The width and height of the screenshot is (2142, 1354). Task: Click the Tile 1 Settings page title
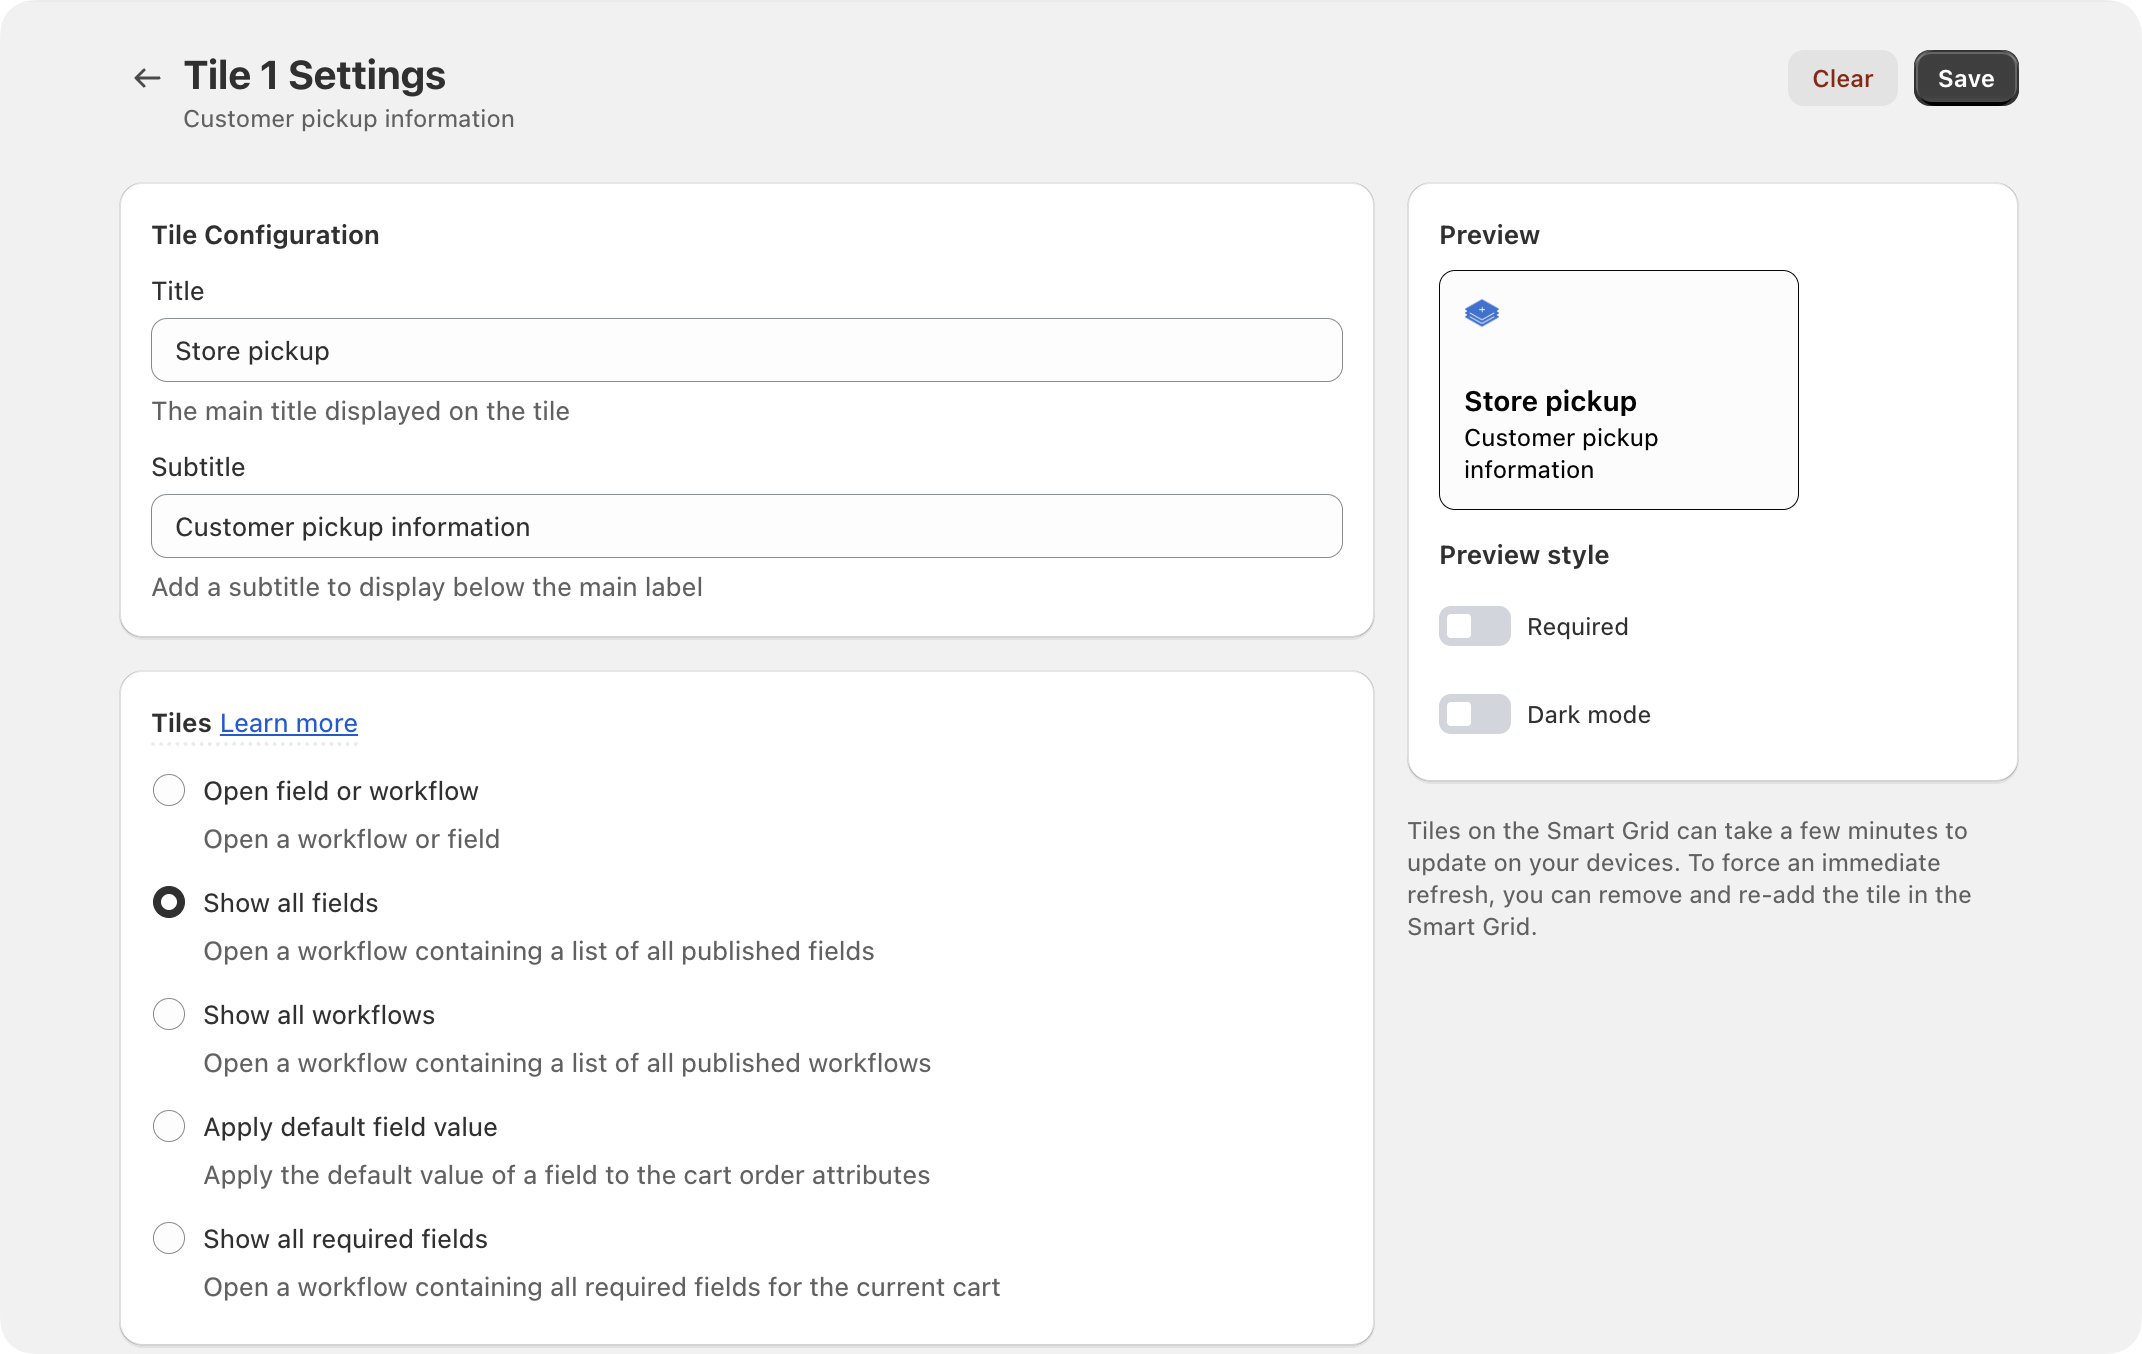314,75
